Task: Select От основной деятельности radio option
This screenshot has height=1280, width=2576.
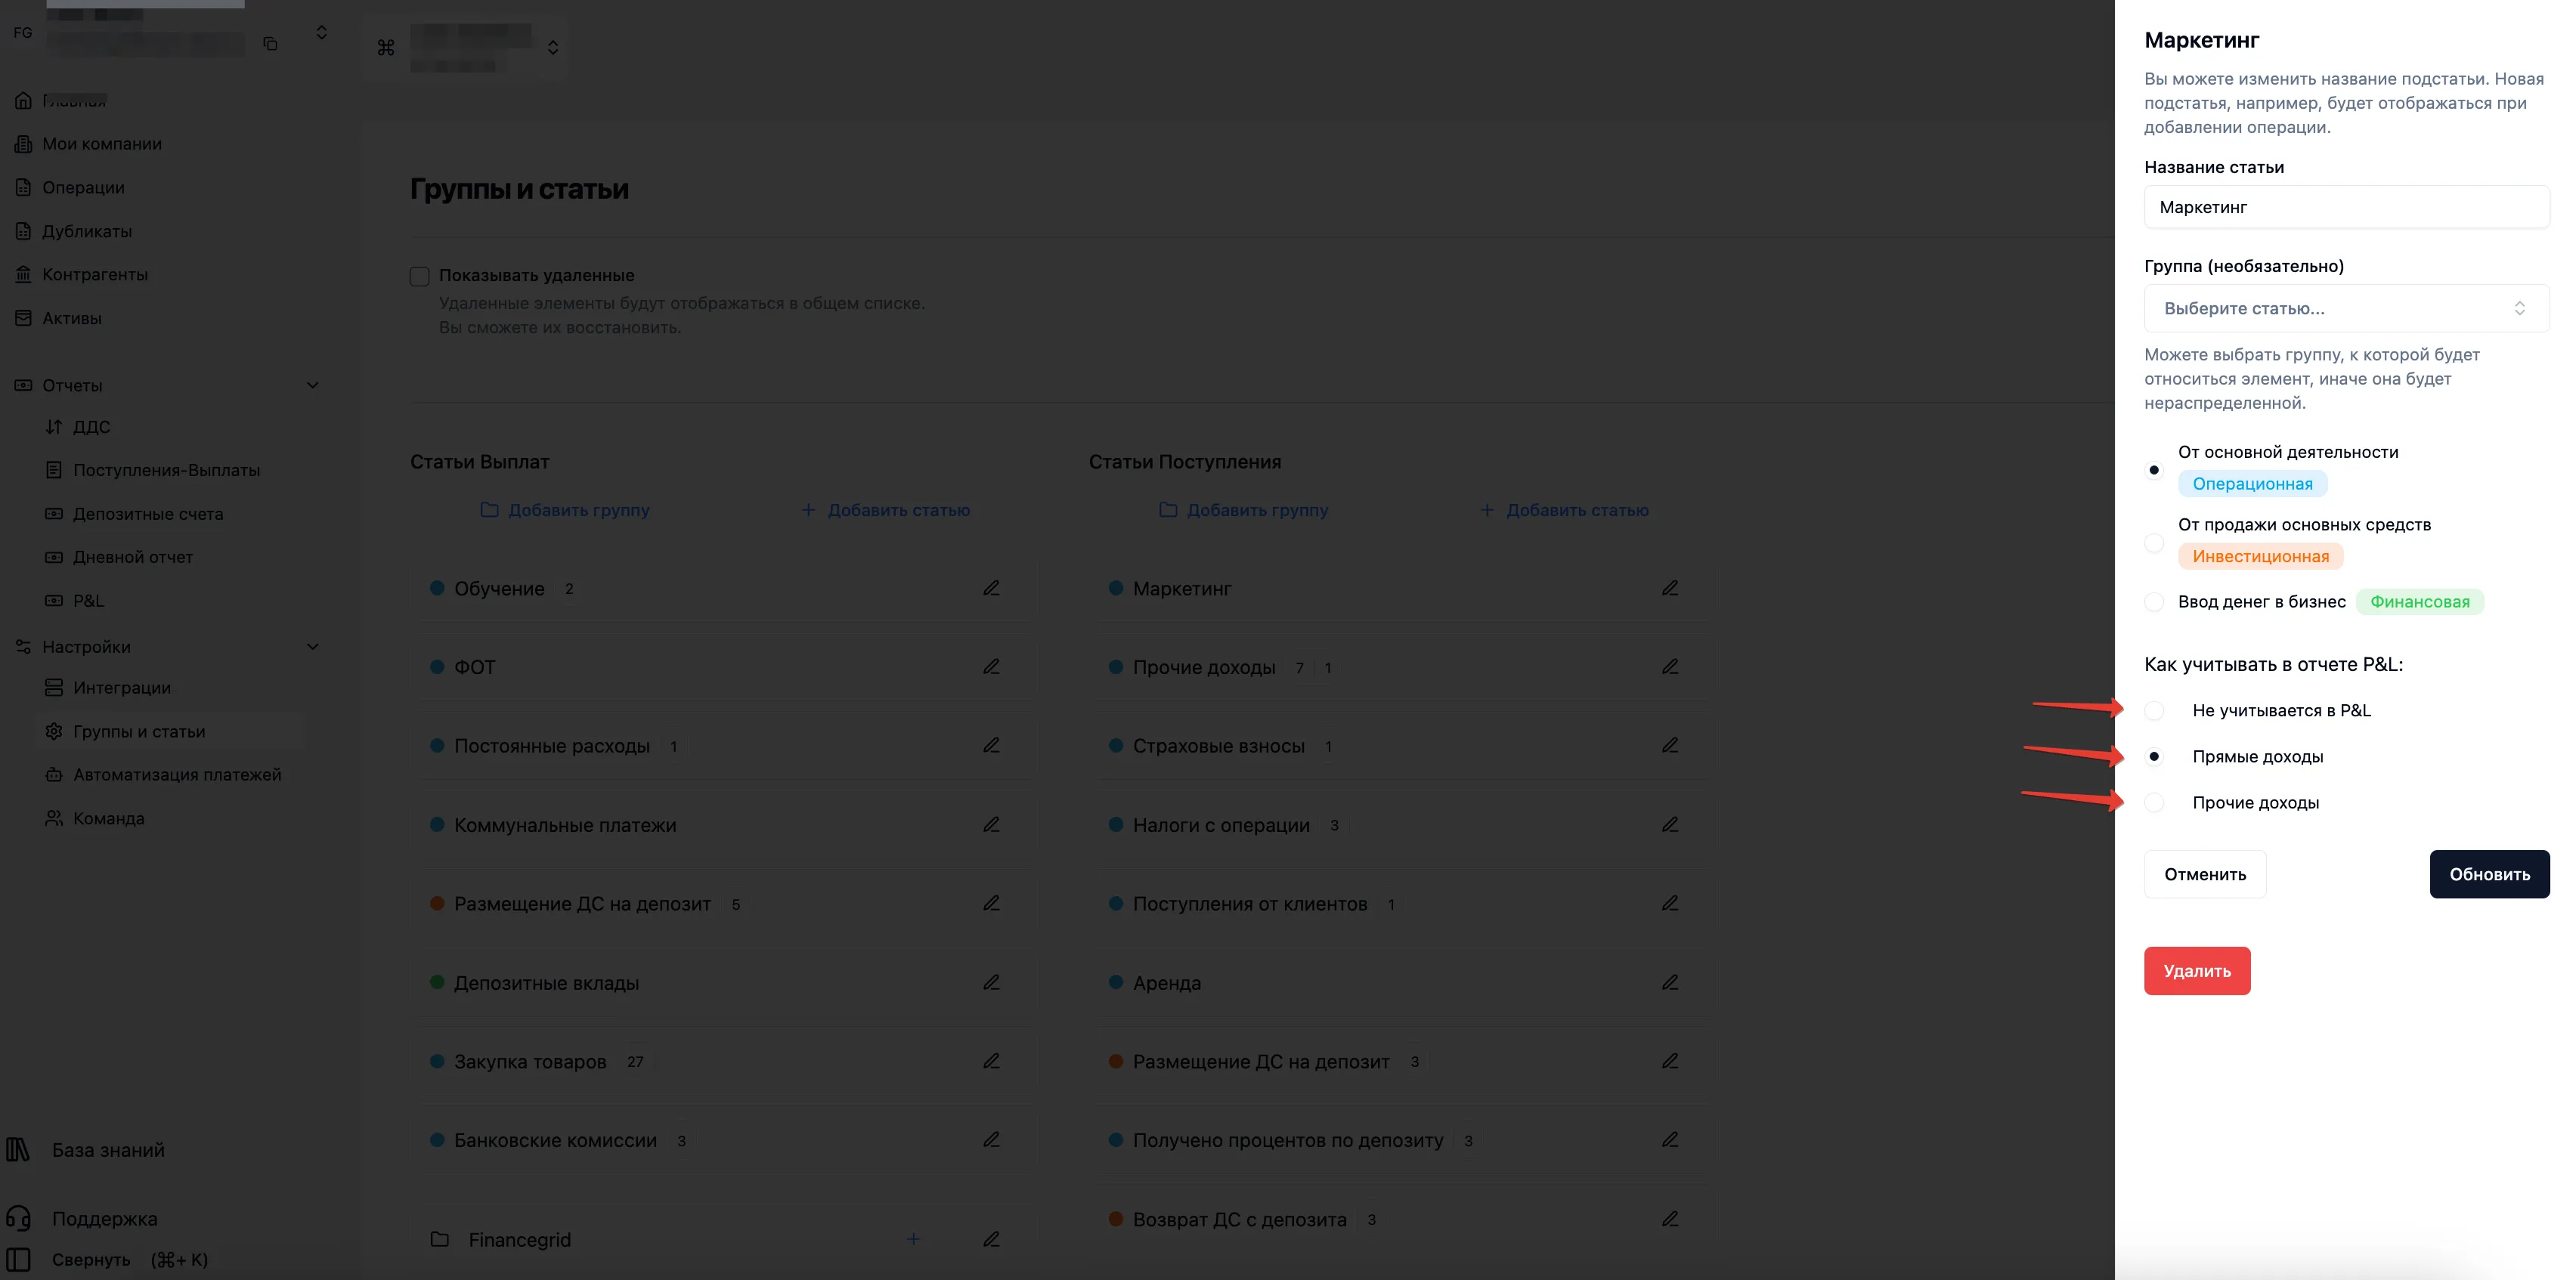Action: click(x=2154, y=470)
